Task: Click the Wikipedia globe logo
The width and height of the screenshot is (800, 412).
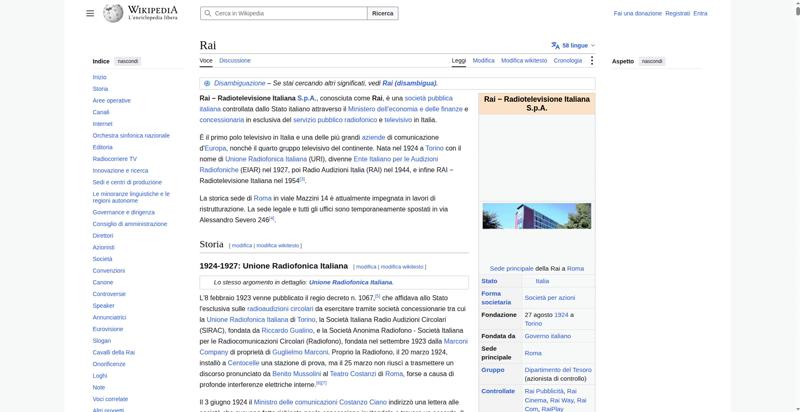Action: pyautogui.click(x=113, y=13)
